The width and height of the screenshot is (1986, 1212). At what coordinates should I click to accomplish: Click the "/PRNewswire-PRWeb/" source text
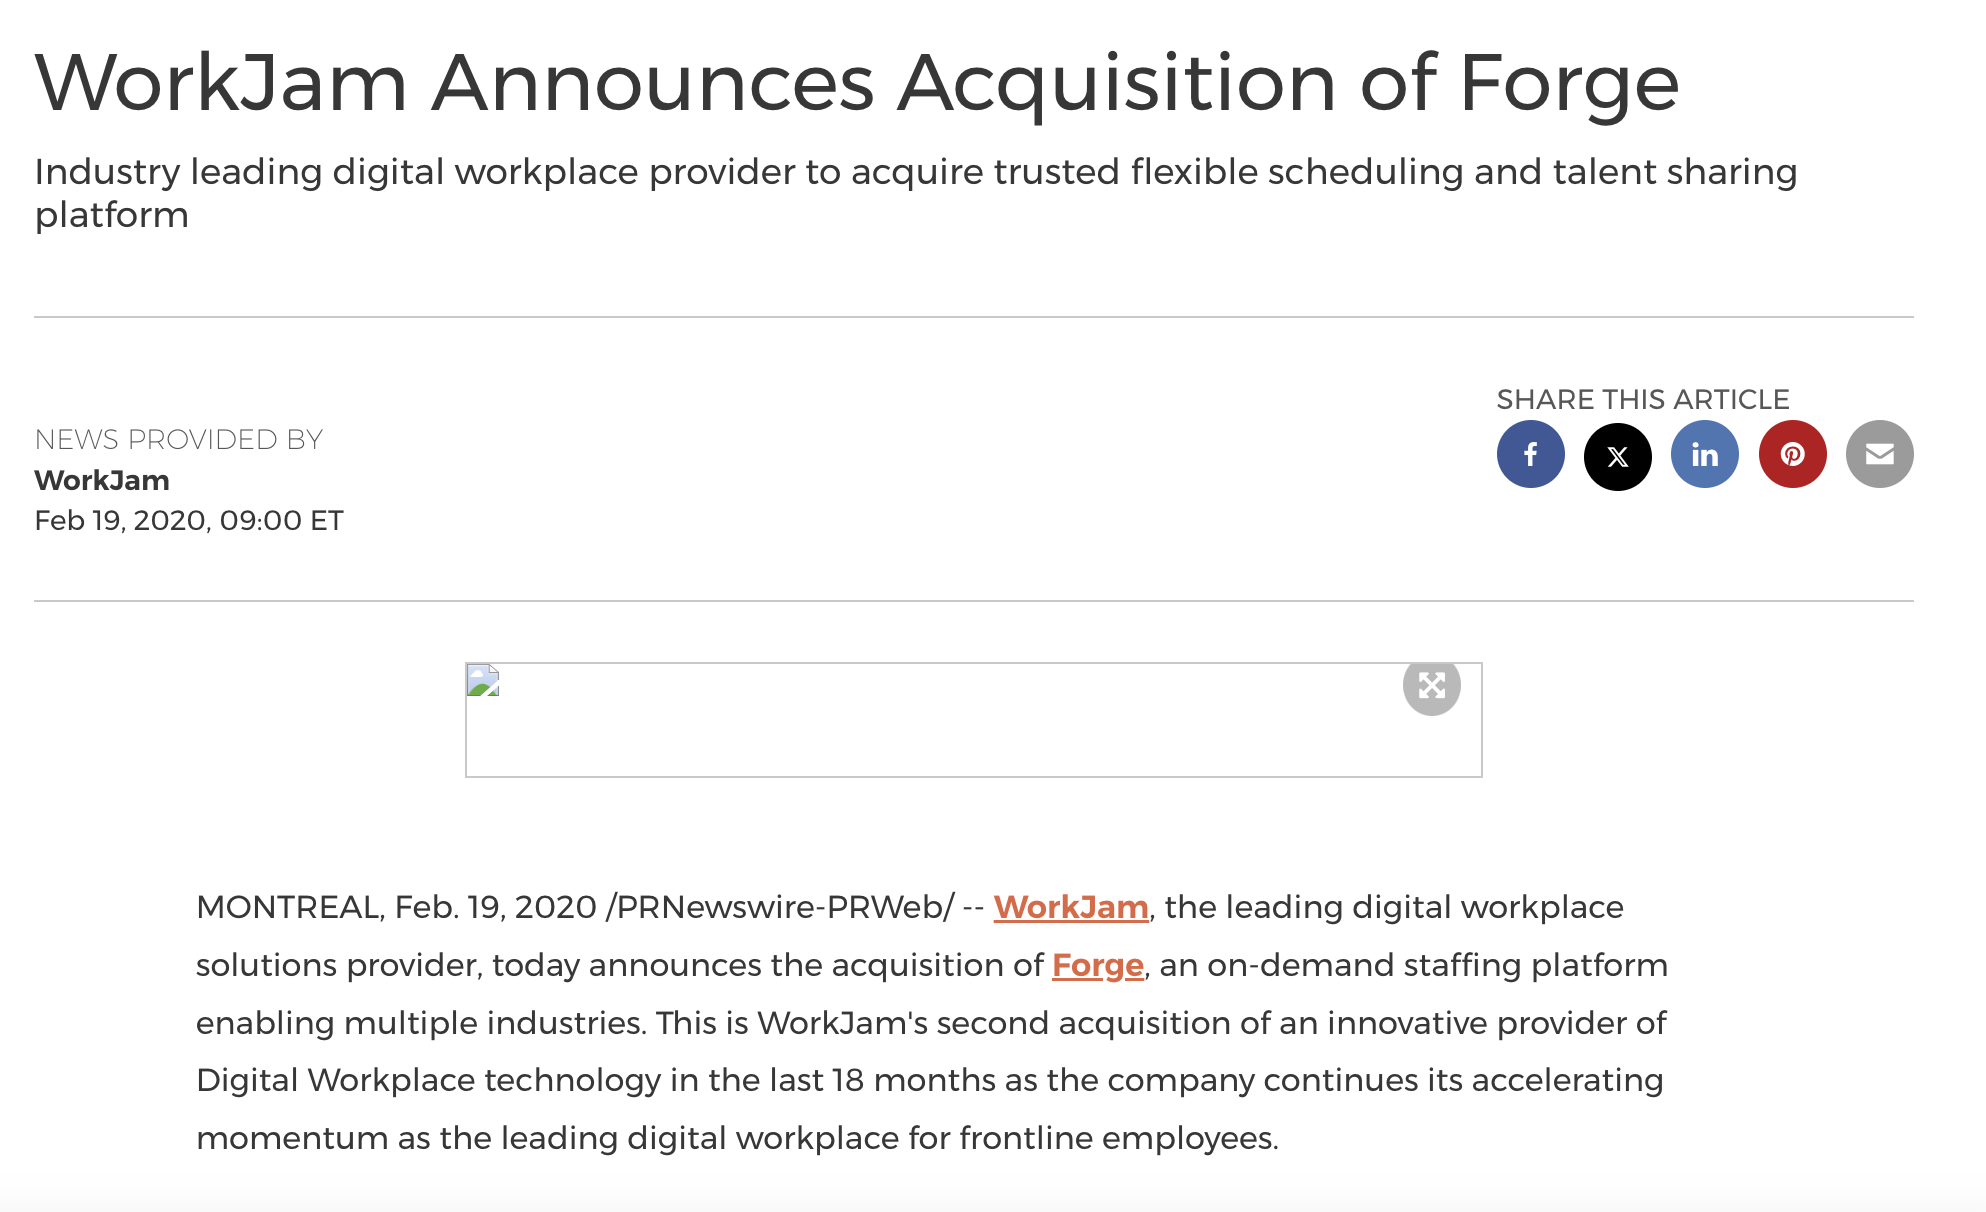(x=780, y=907)
